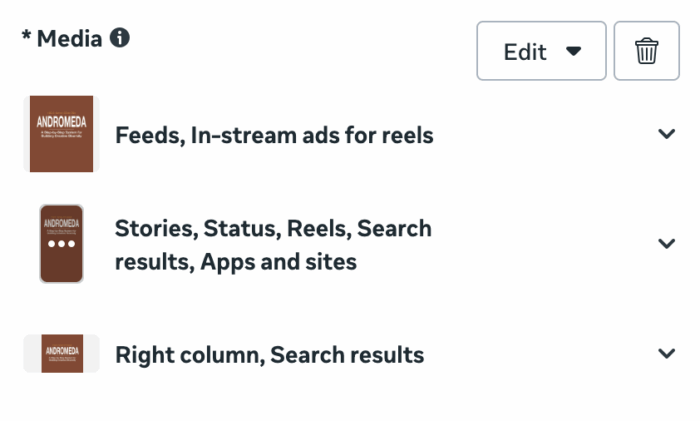Screen dimensions: 700x421
Task: Click "Stories, Status, Reels, Search" text
Action: point(273,228)
